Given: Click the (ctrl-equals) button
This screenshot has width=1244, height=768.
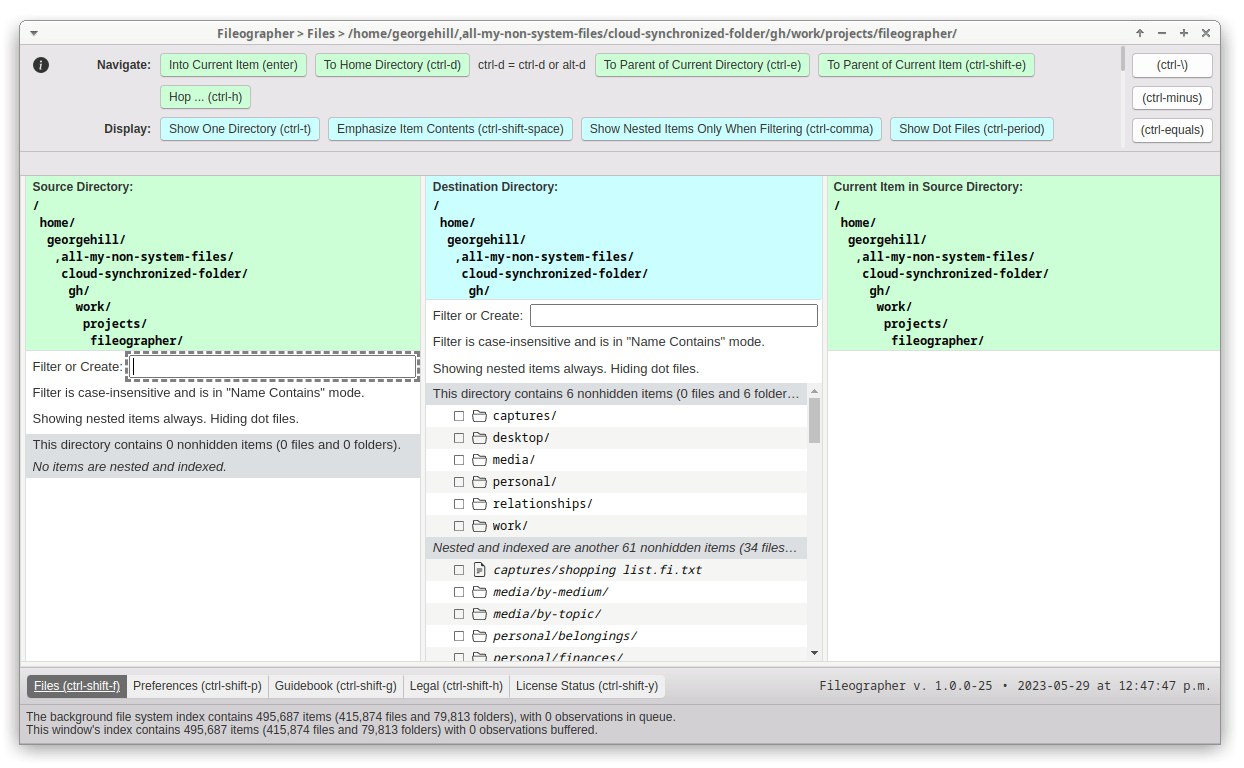Looking at the screenshot, I should (1172, 130).
